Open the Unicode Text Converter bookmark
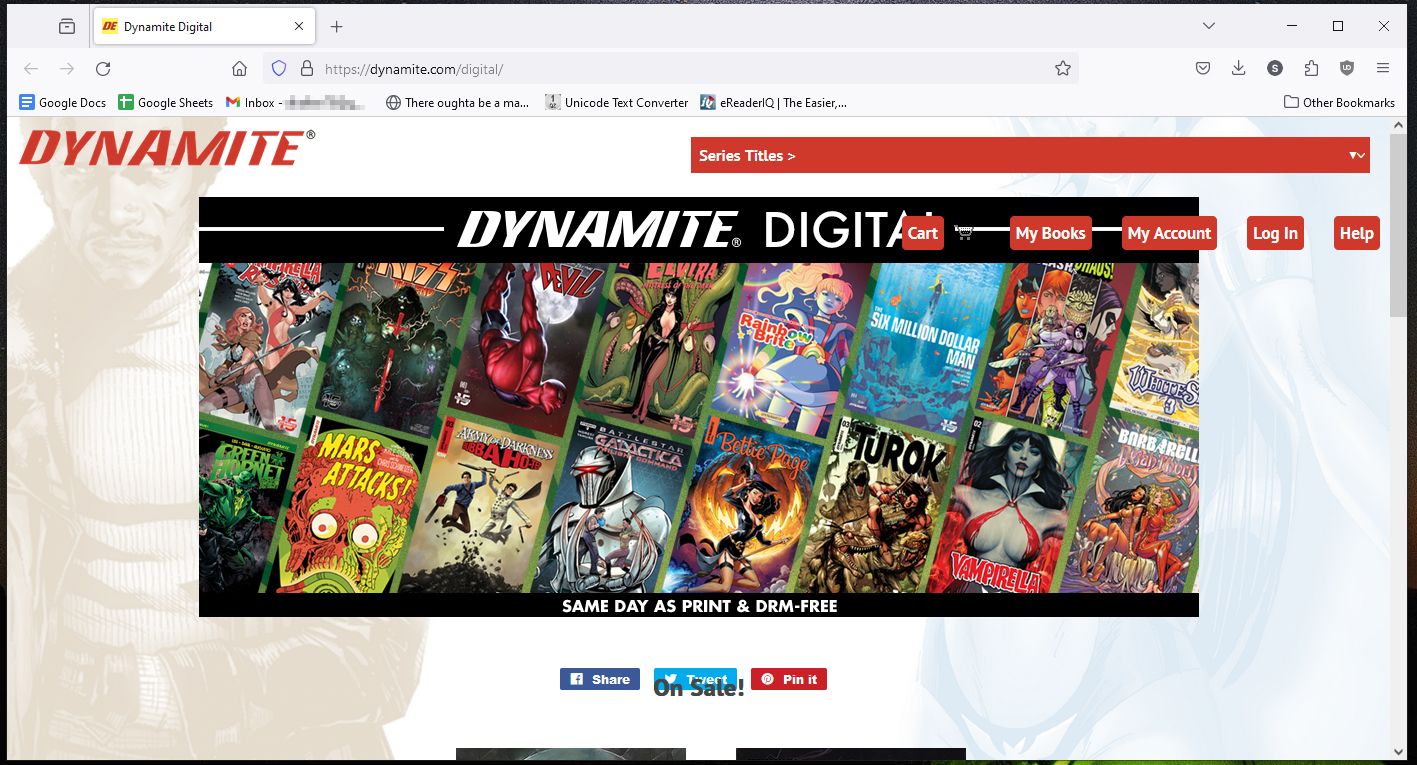 pyautogui.click(x=616, y=102)
